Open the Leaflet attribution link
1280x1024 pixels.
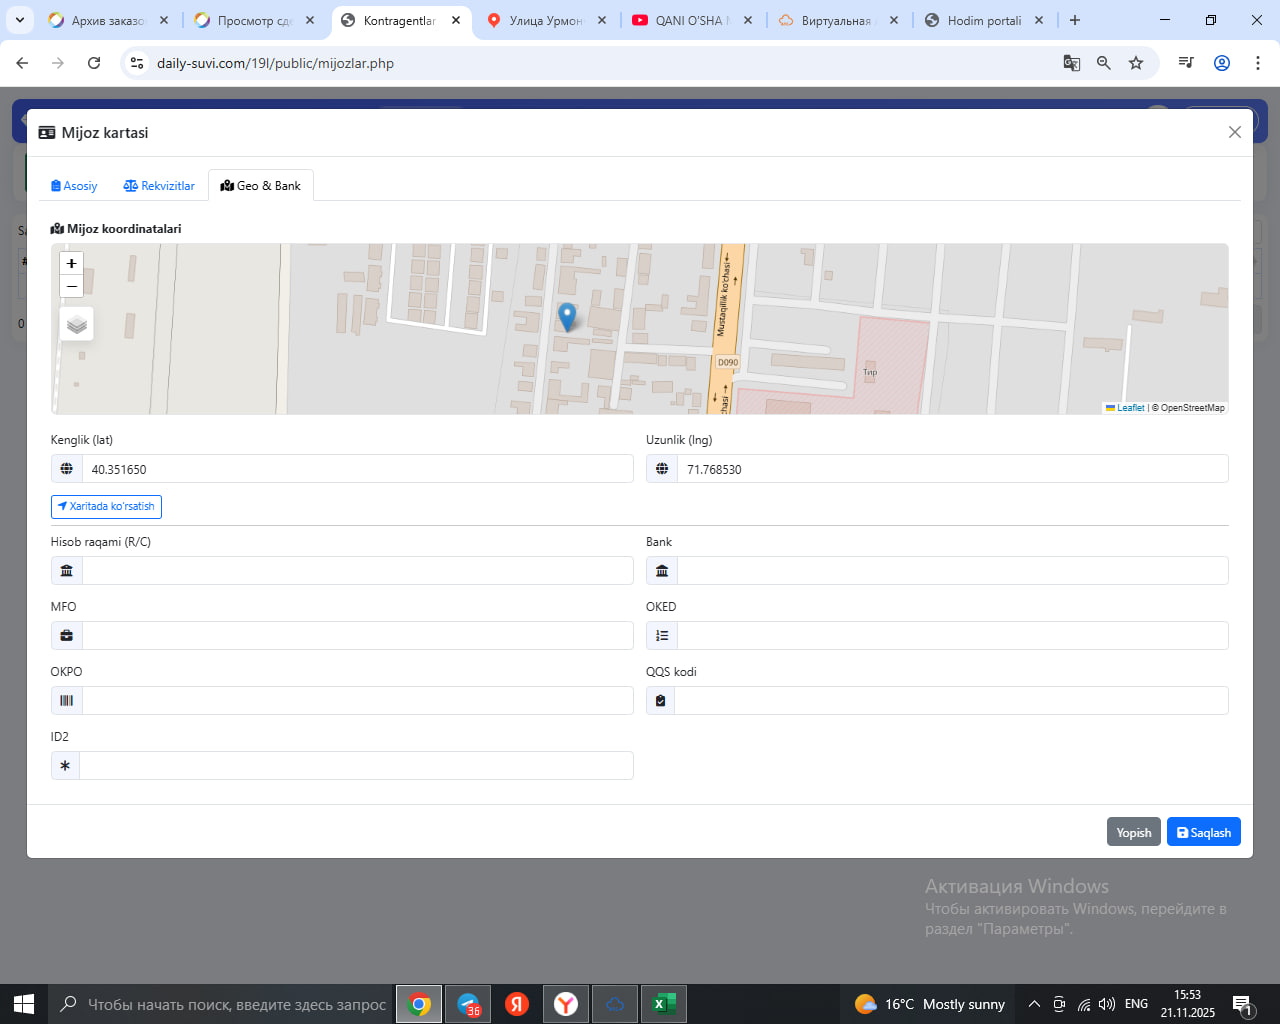(x=1129, y=408)
